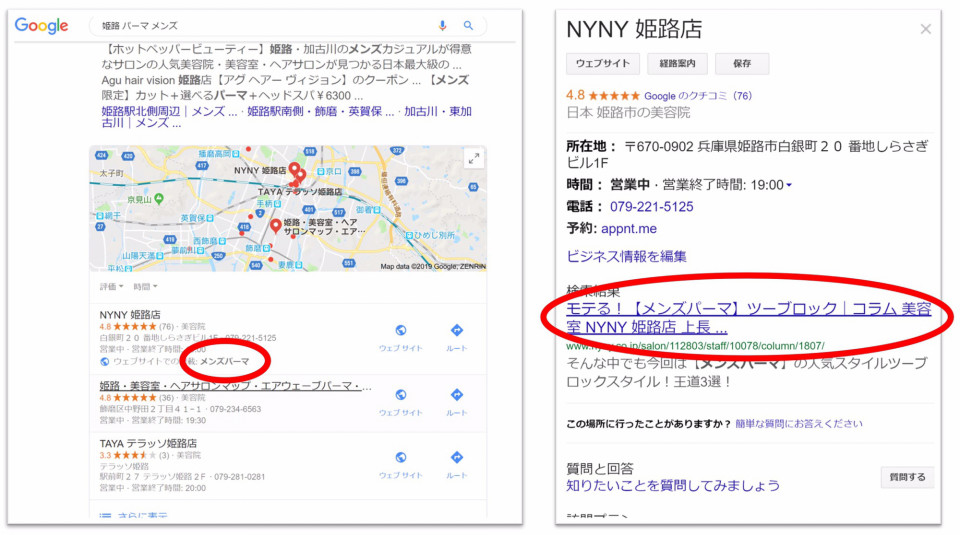960x535 pixels.
Task: Click the 経路案内 button
Action: pos(677,63)
